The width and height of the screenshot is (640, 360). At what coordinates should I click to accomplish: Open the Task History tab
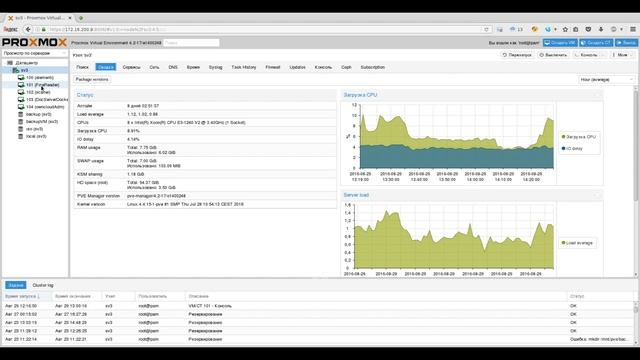point(244,67)
